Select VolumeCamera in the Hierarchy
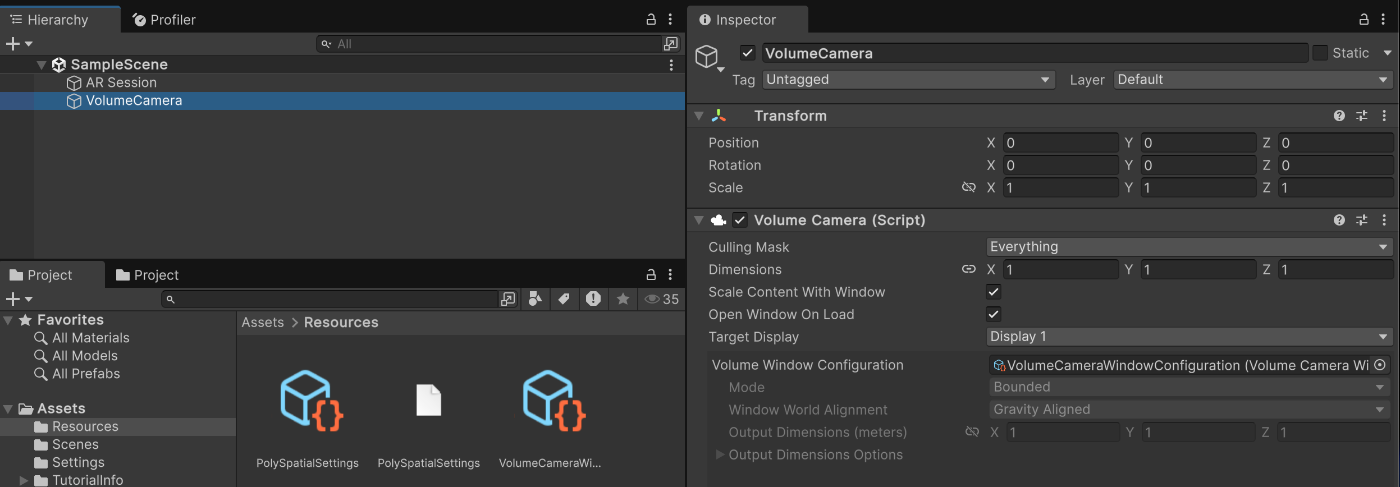 point(134,101)
